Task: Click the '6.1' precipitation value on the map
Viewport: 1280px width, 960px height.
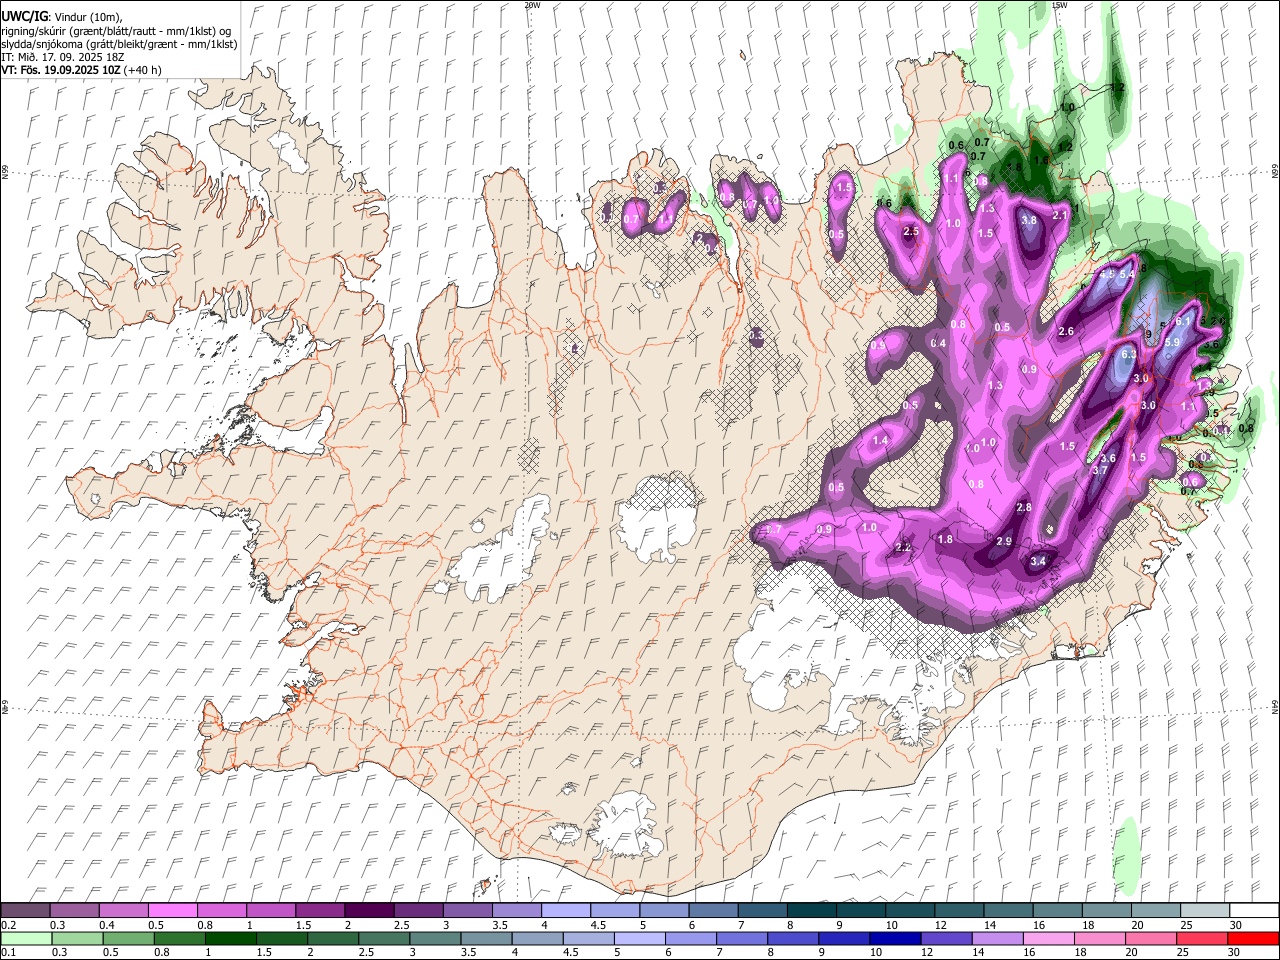Action: point(1184,321)
